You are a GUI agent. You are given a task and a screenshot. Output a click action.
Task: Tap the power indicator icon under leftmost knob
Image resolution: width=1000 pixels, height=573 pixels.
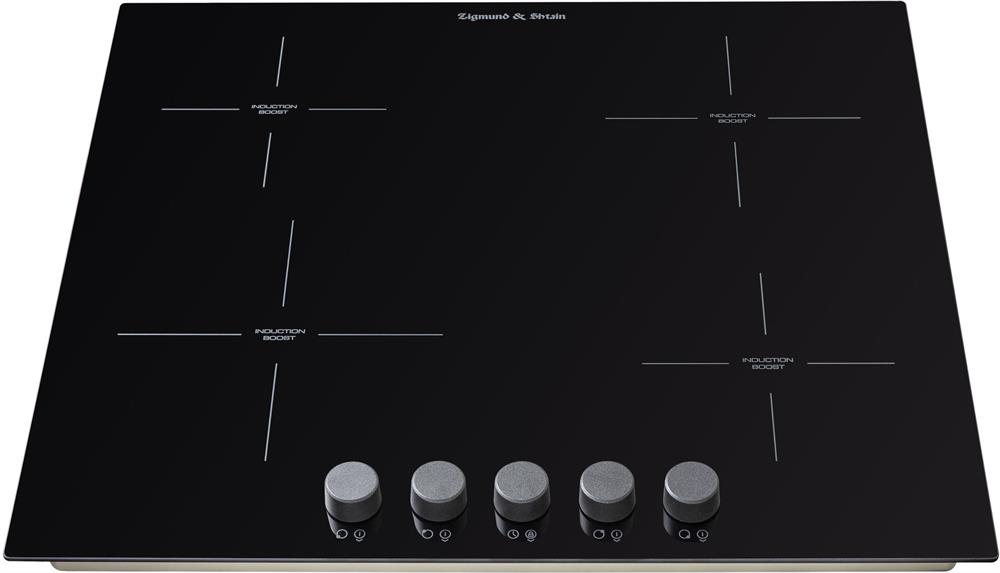(360, 534)
